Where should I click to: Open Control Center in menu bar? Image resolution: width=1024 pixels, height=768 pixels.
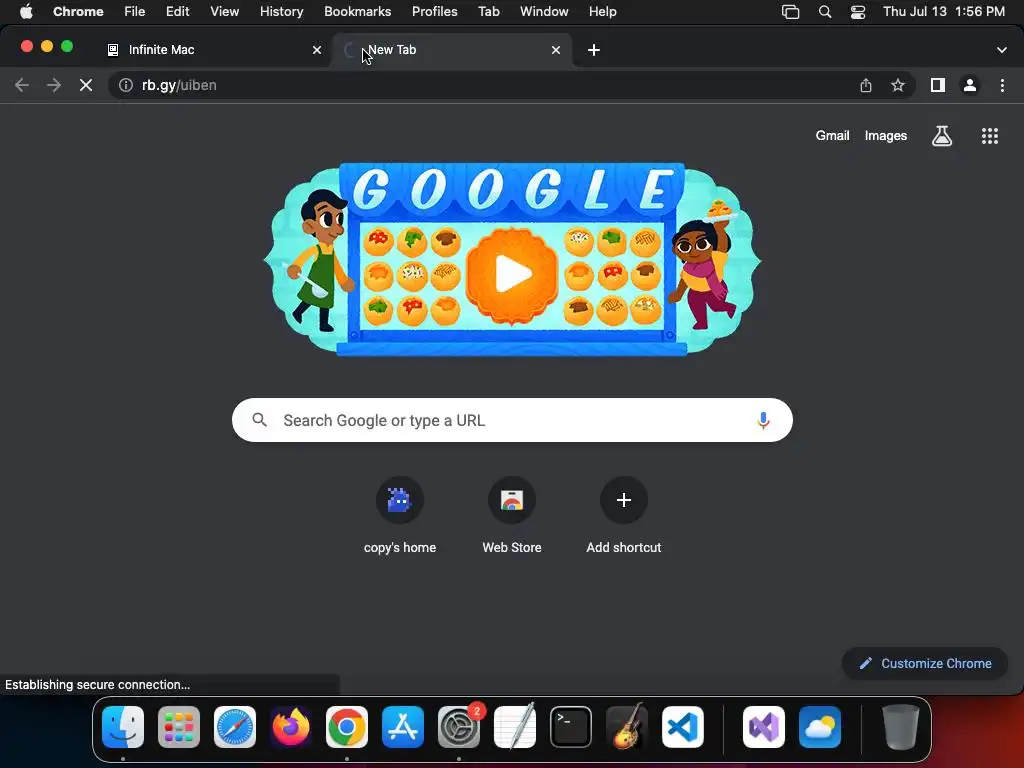857,12
